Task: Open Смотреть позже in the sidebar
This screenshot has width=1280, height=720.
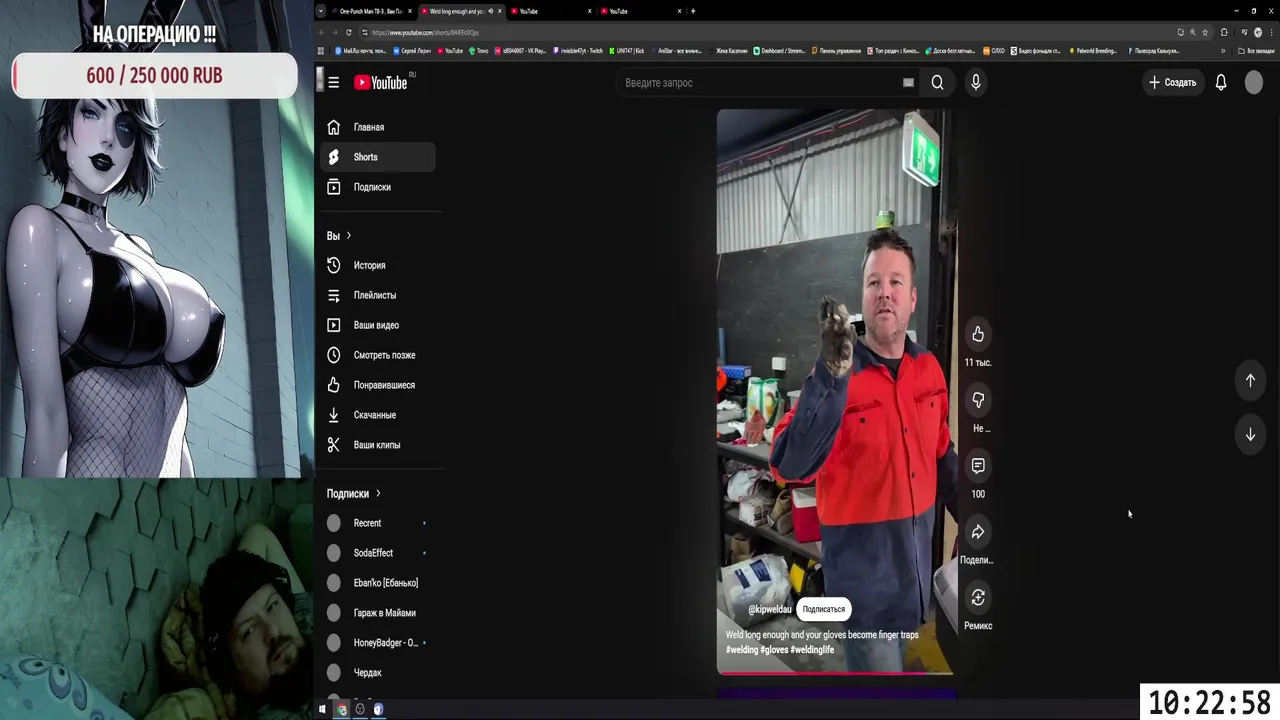Action: (x=378, y=355)
